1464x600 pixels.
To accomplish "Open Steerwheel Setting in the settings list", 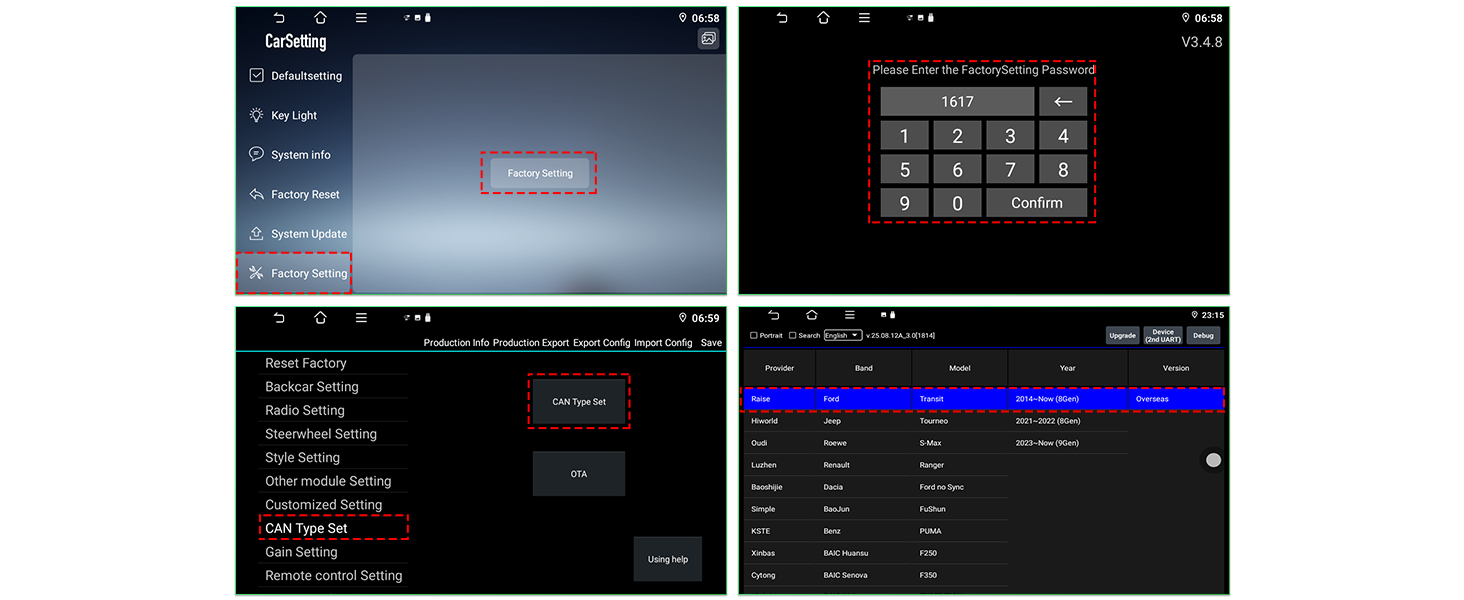I will click(321, 434).
